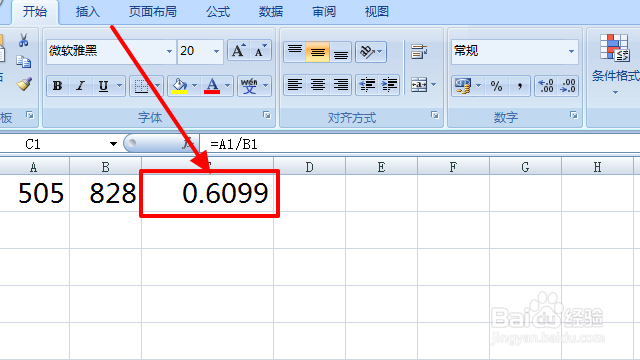The height and width of the screenshot is (360, 640).
Task: Open merge cells dropdown arrow
Action: pos(434,85)
